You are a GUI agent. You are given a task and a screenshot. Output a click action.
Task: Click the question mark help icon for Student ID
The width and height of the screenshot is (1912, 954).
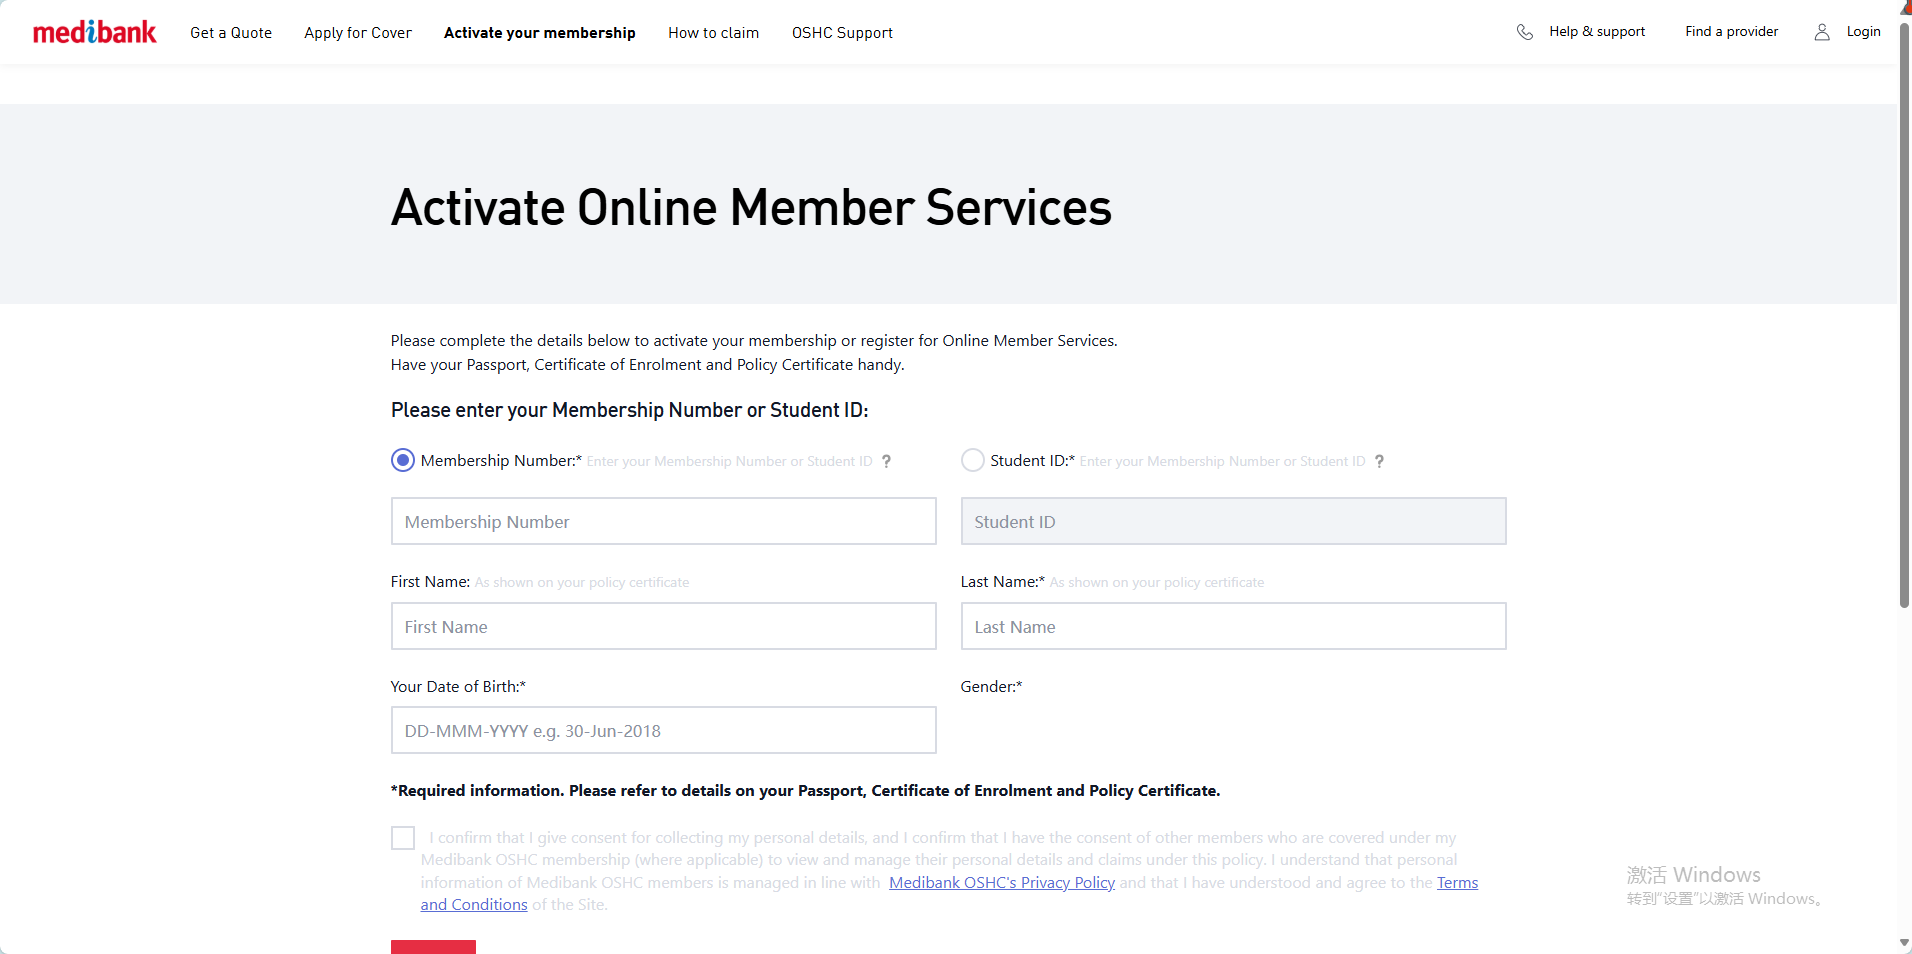pyautogui.click(x=1379, y=461)
